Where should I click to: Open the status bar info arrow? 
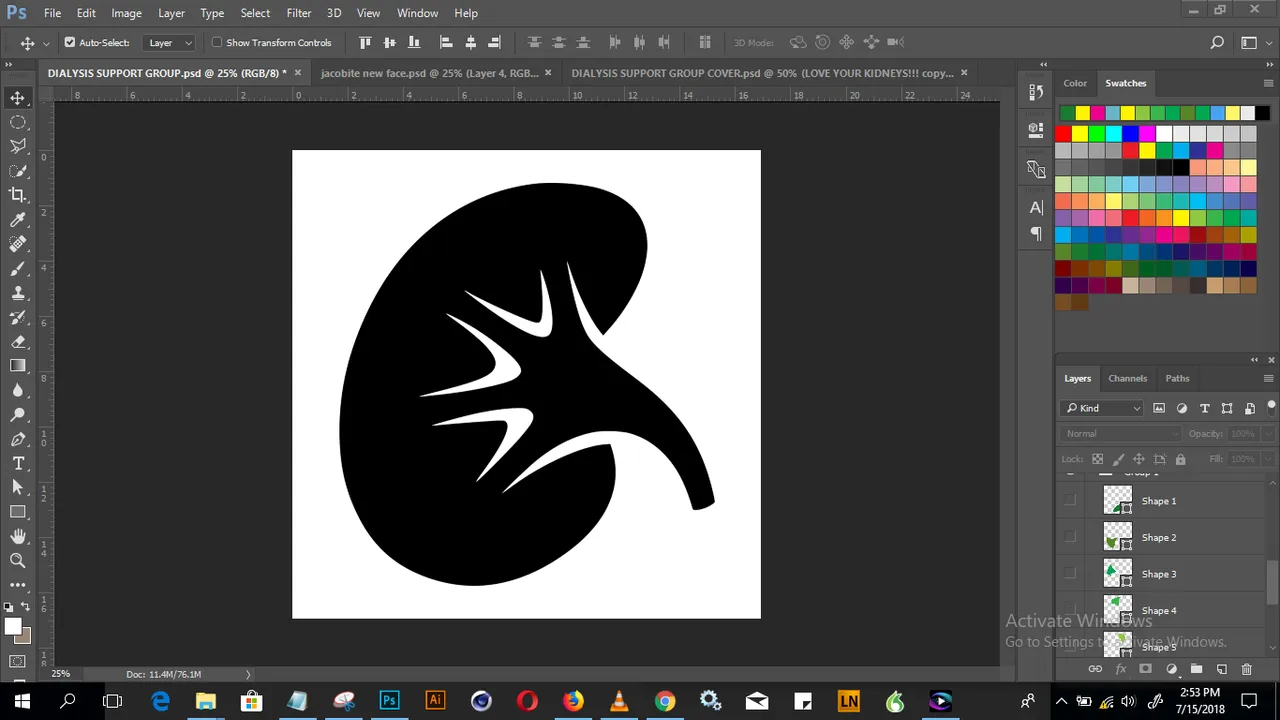click(x=248, y=674)
